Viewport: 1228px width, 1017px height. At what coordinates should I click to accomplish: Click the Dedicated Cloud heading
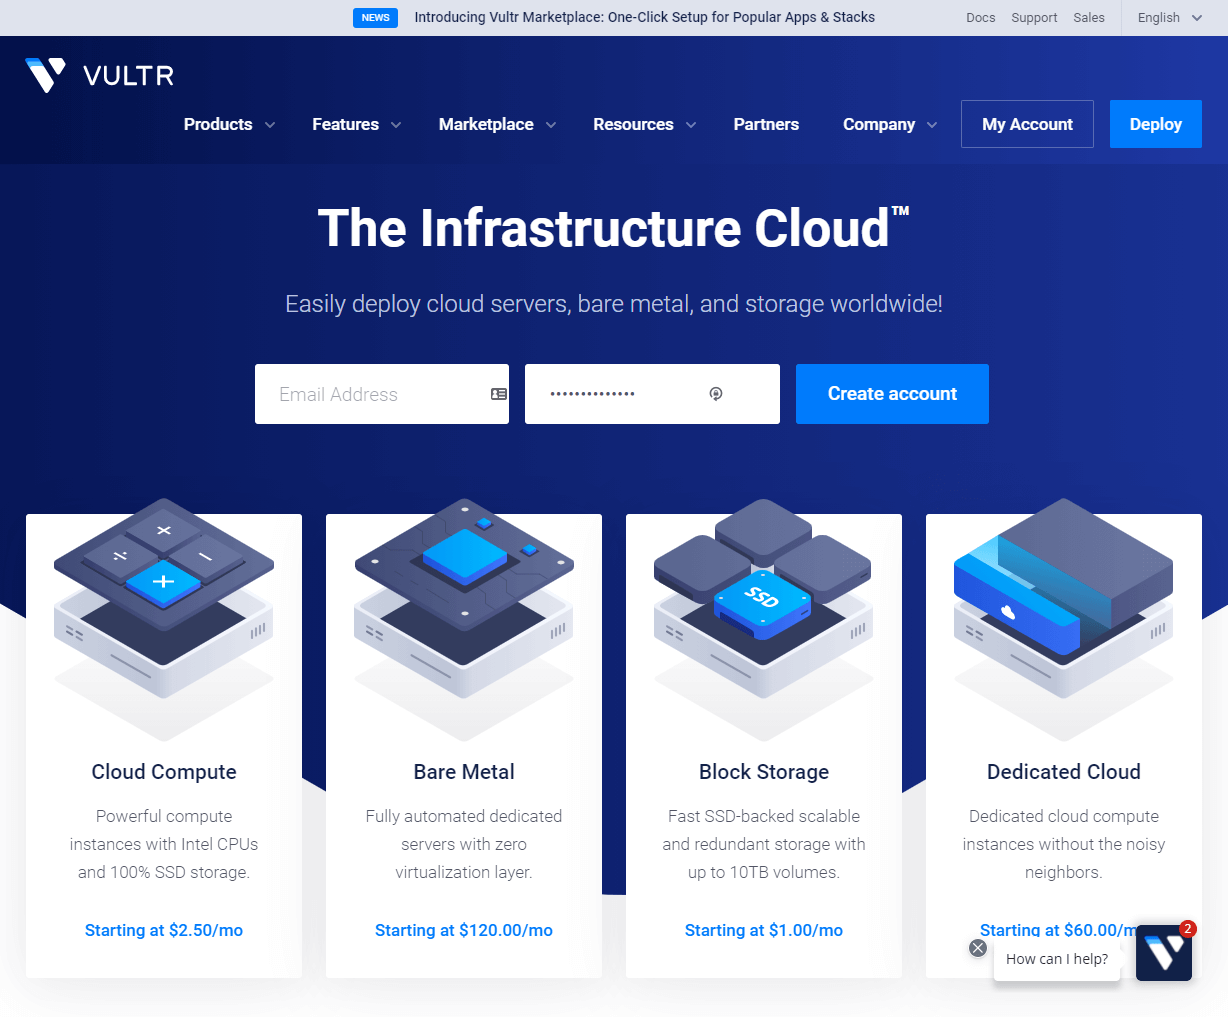1064,772
